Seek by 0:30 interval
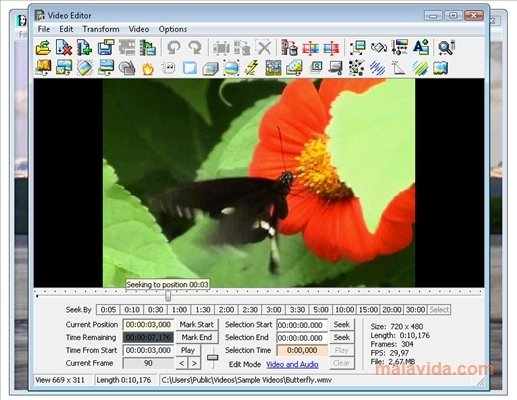The image size is (517, 400). (x=156, y=310)
